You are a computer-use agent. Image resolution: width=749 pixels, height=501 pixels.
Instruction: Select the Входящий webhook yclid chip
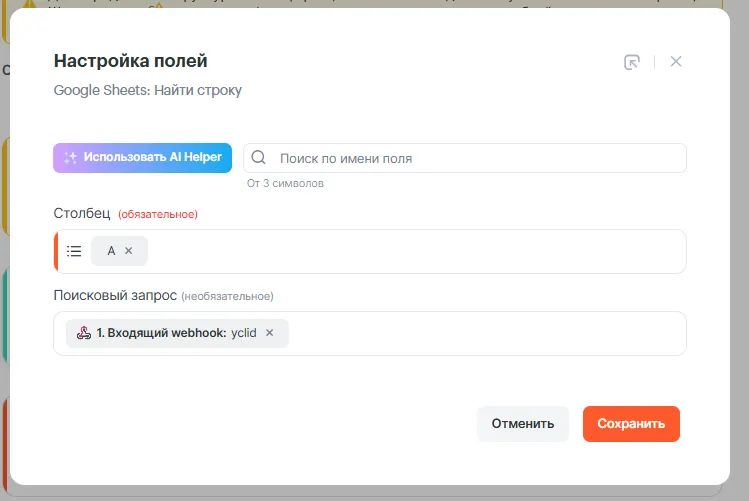point(170,333)
